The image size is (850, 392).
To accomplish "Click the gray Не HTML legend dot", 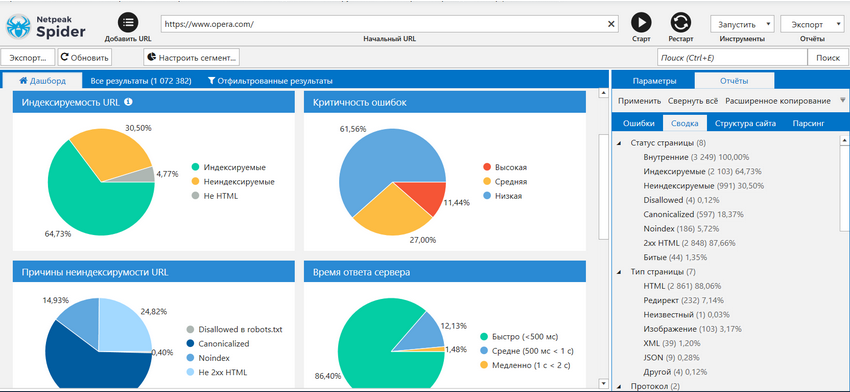I will tap(195, 196).
